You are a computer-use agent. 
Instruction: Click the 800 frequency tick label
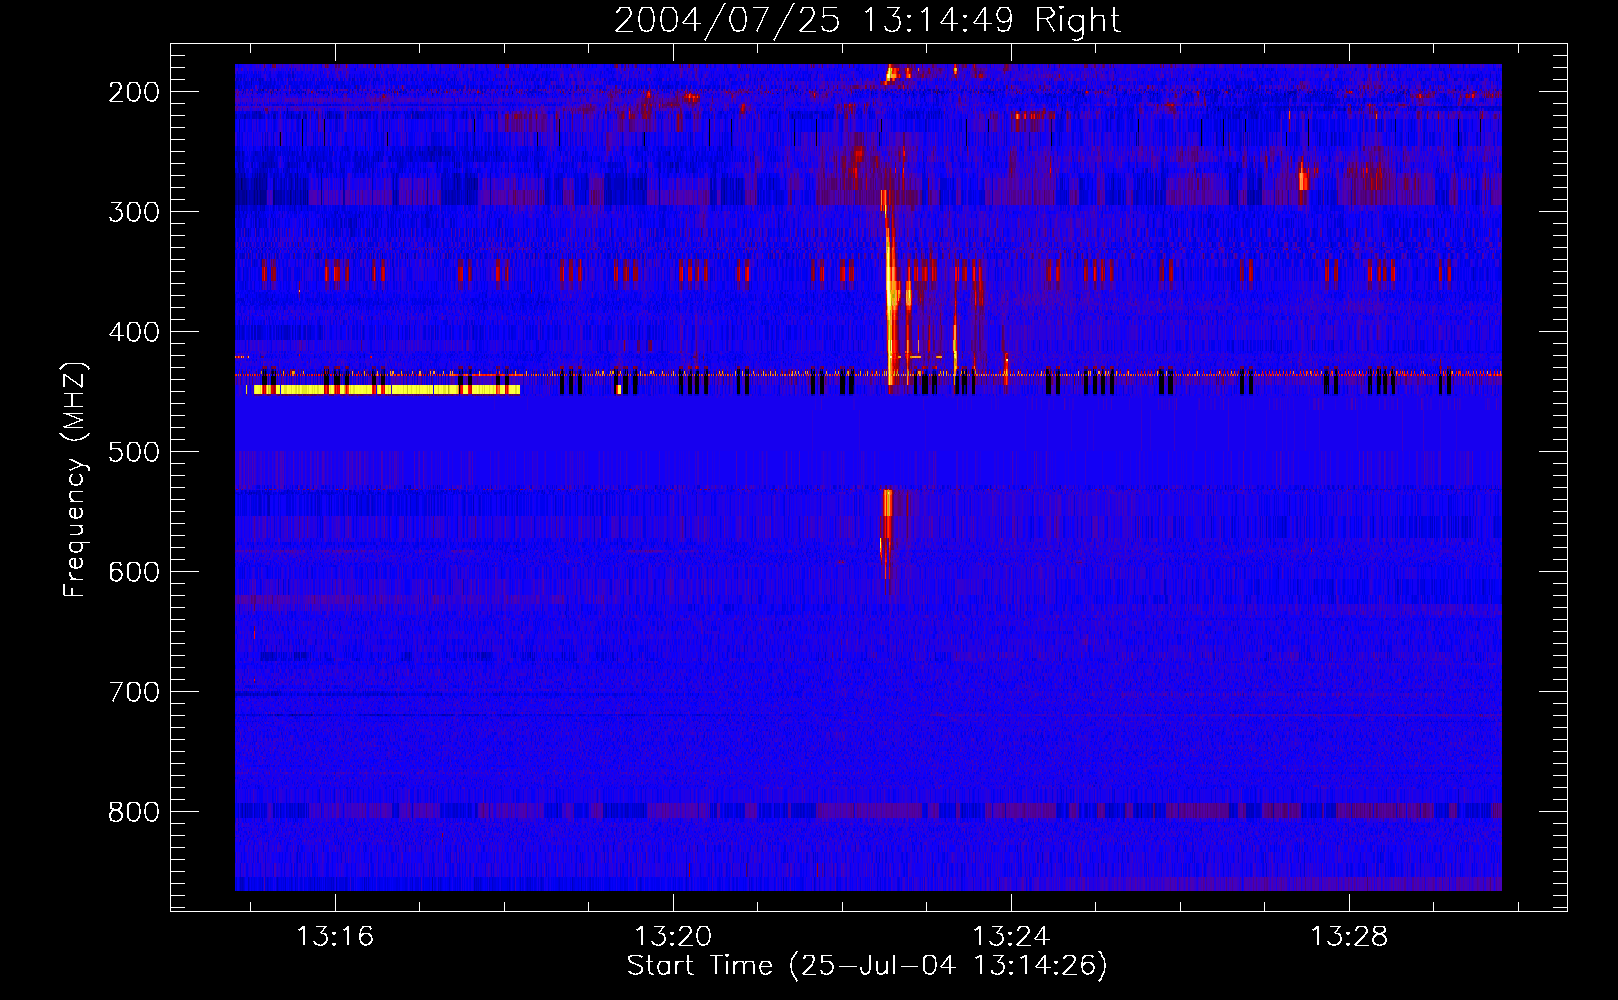(134, 812)
